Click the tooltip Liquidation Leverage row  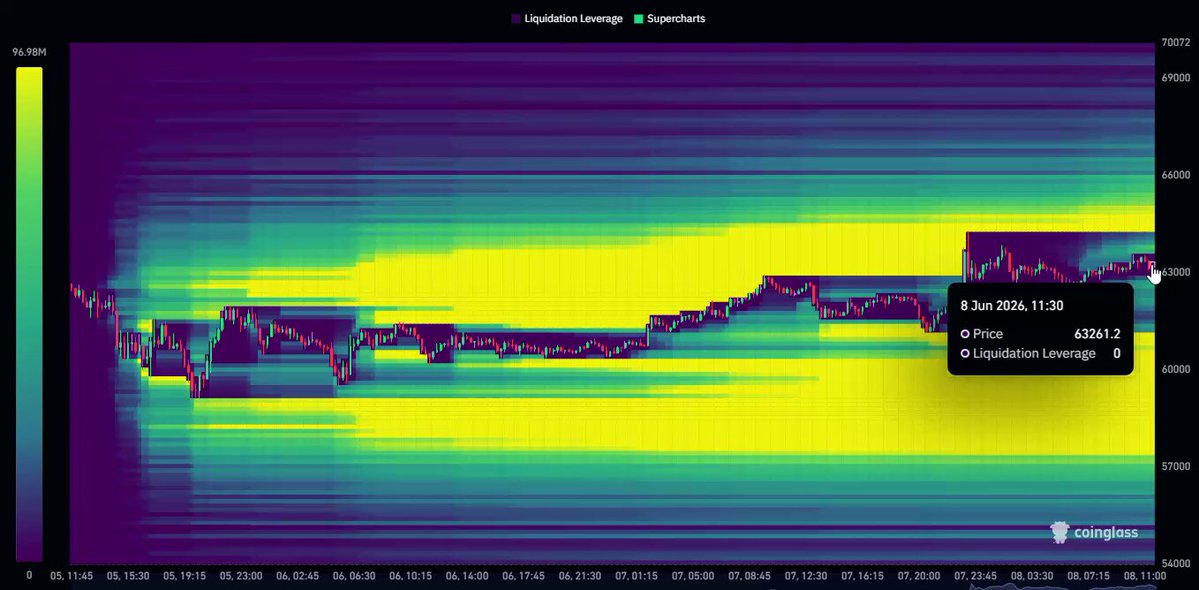point(1041,354)
